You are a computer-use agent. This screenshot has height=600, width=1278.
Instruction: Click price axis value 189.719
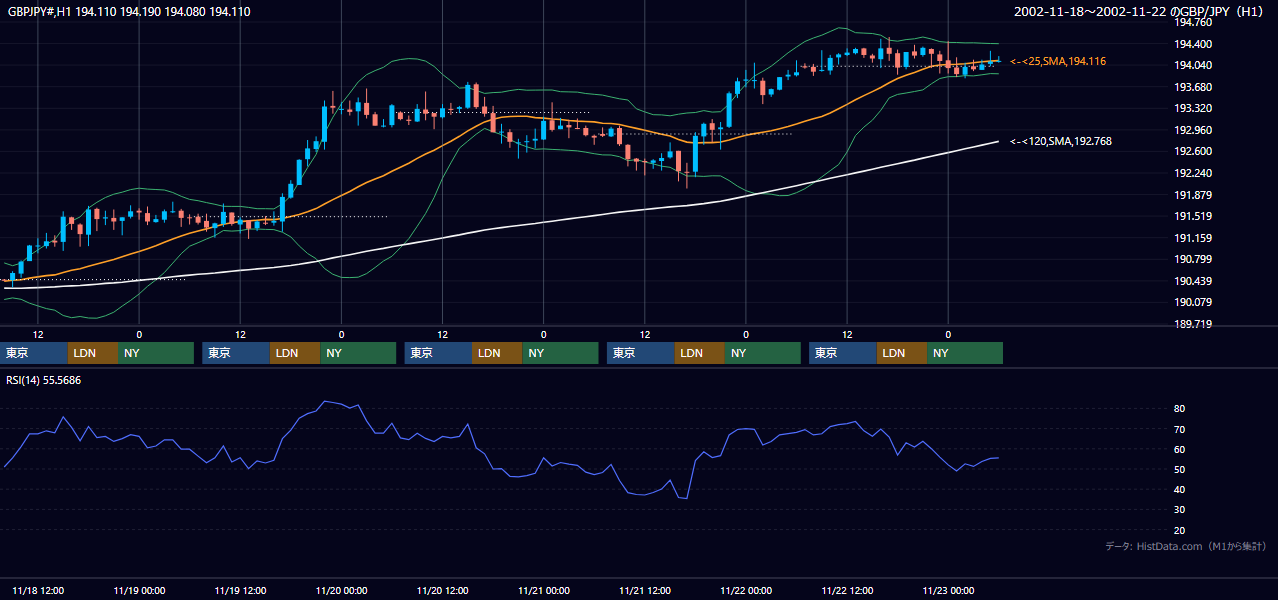tap(1192, 324)
